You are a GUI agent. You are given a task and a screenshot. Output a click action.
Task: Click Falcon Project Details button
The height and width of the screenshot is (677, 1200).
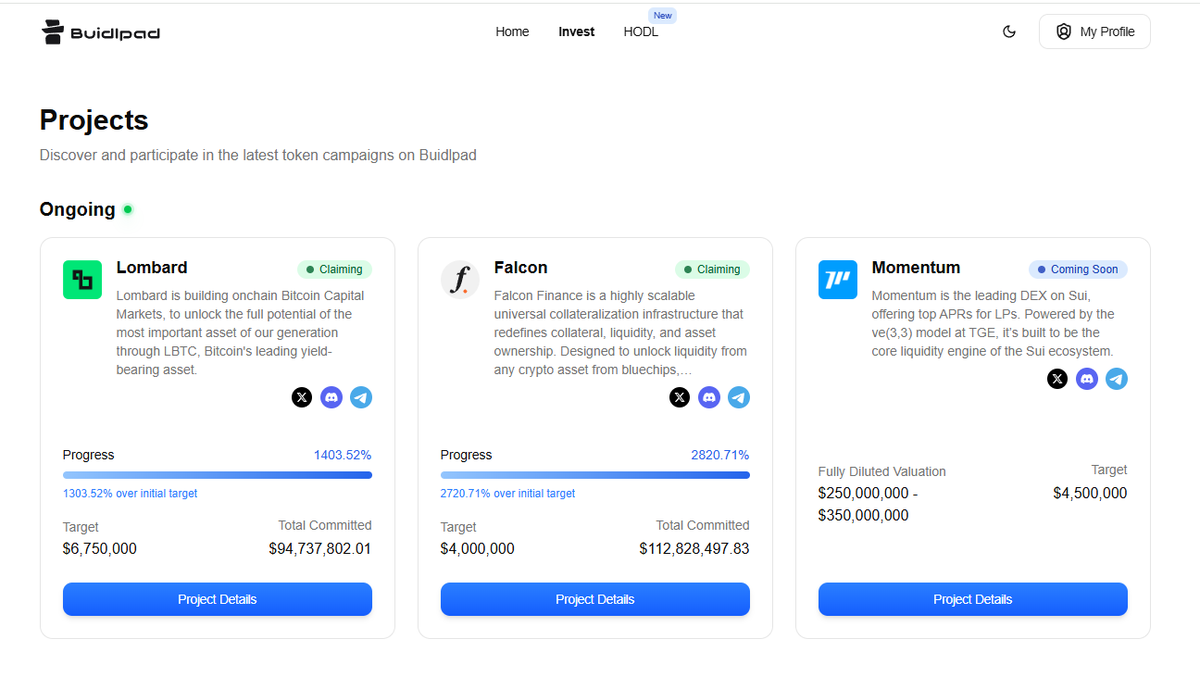coord(595,599)
